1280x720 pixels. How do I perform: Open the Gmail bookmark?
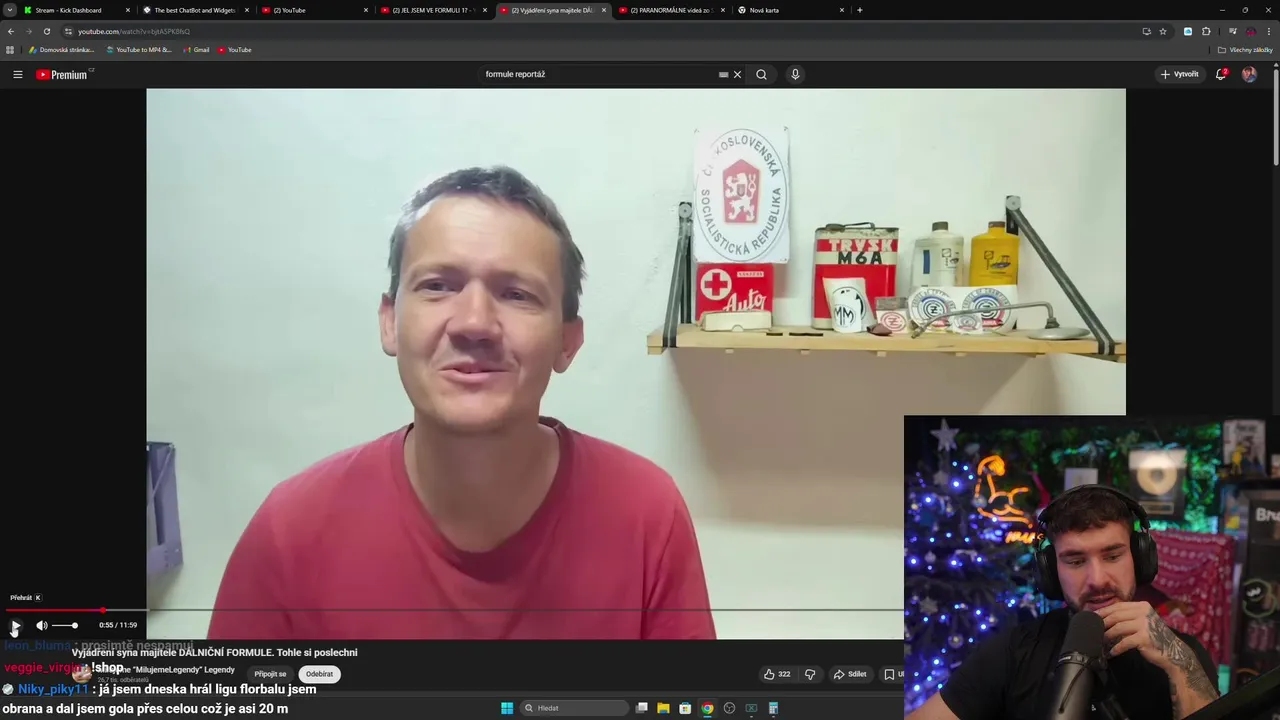(196, 50)
